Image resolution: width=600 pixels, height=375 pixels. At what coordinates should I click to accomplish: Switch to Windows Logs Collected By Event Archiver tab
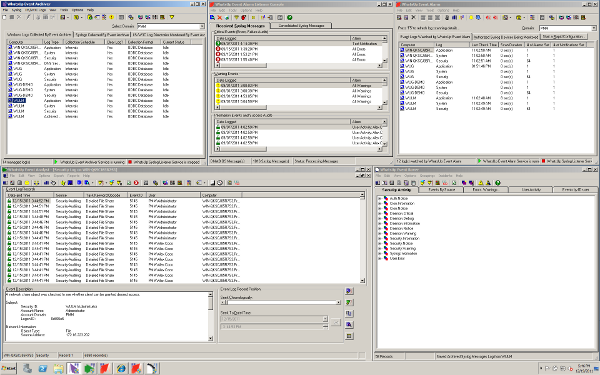click(x=39, y=34)
